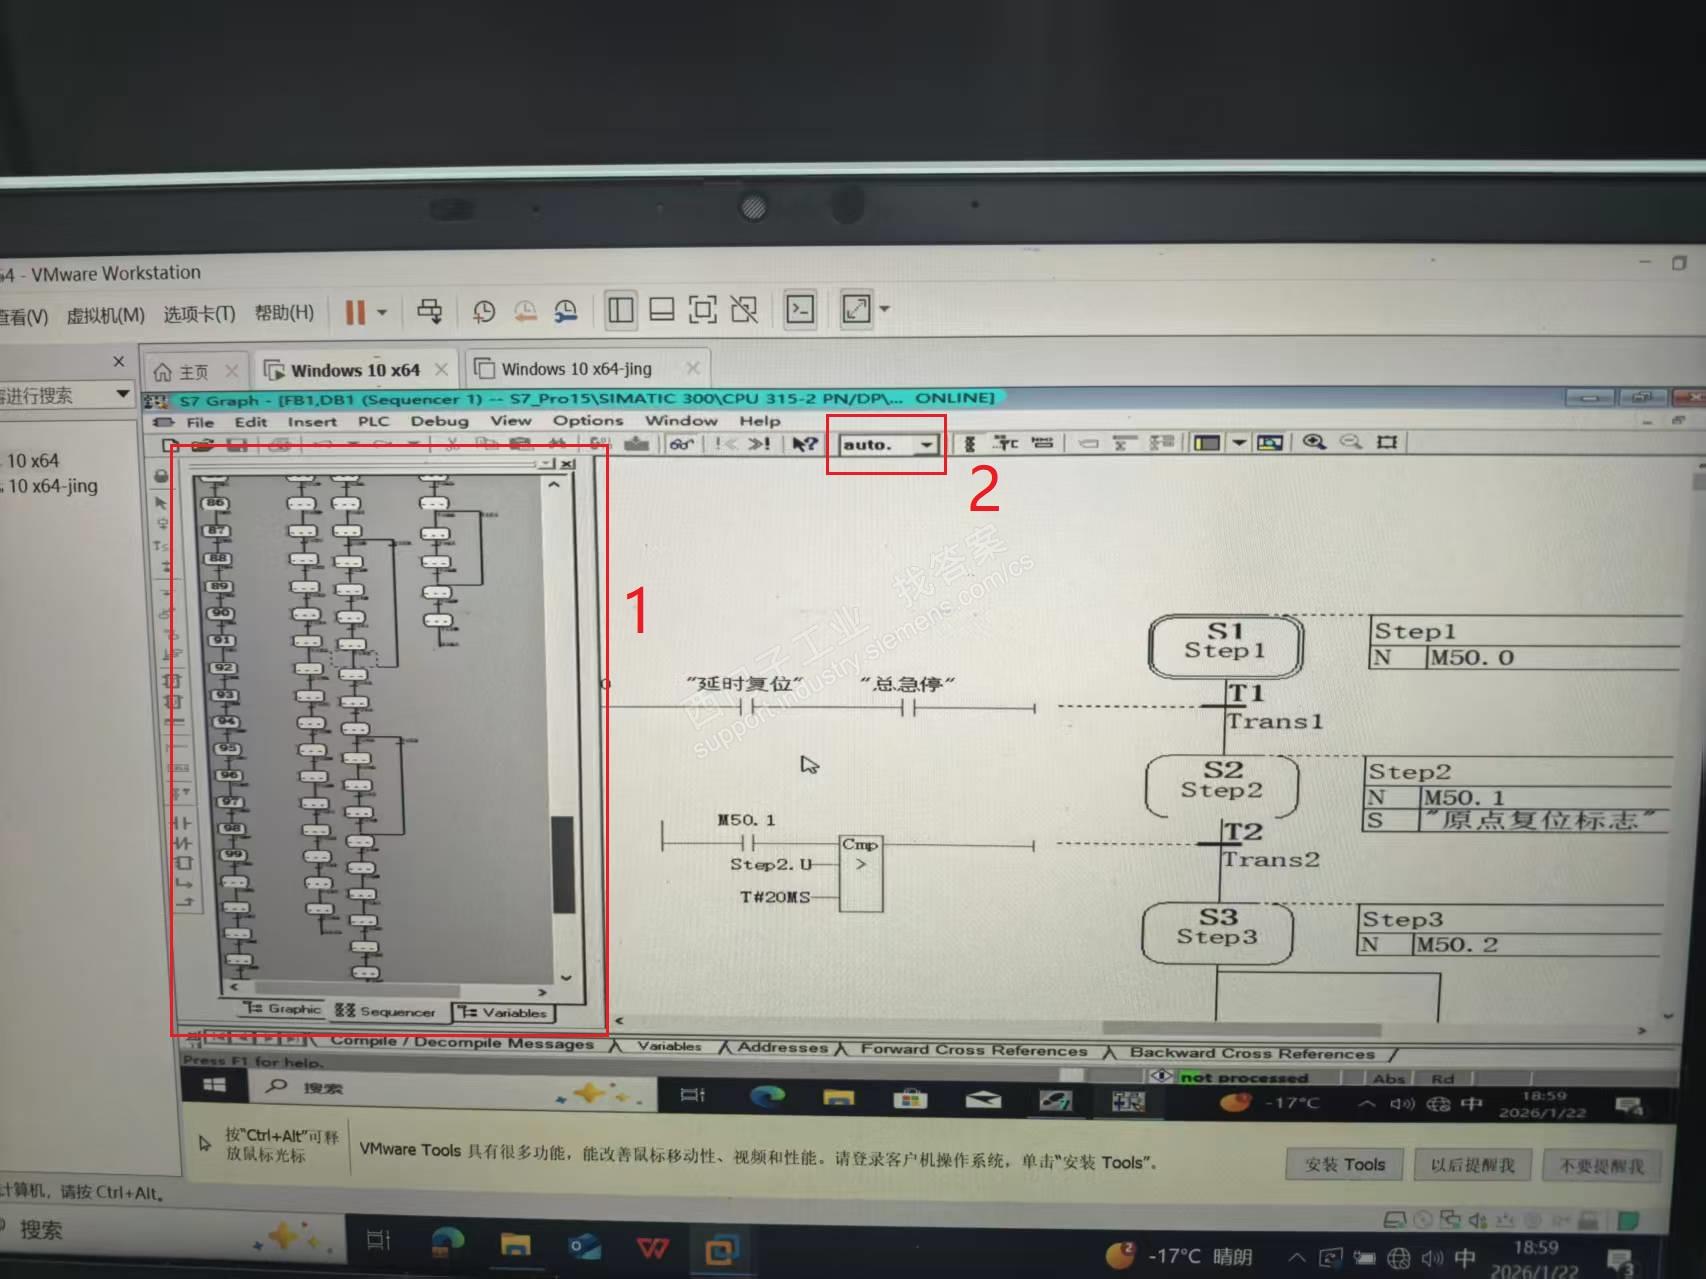Image resolution: width=1706 pixels, height=1279 pixels.
Task: Open the VMware 虚拟机(M) menu
Action: [x=105, y=316]
